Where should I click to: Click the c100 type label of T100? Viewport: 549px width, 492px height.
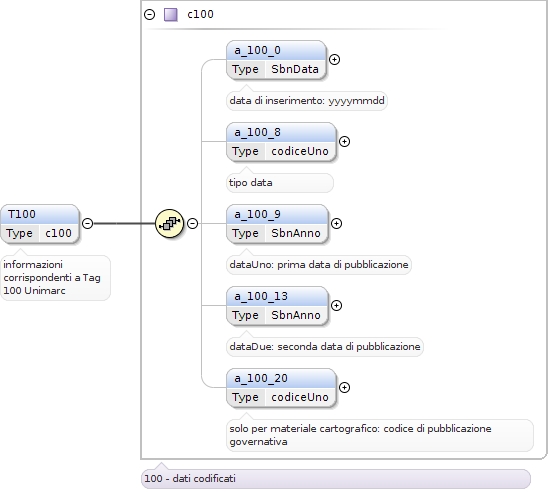[x=58, y=233]
